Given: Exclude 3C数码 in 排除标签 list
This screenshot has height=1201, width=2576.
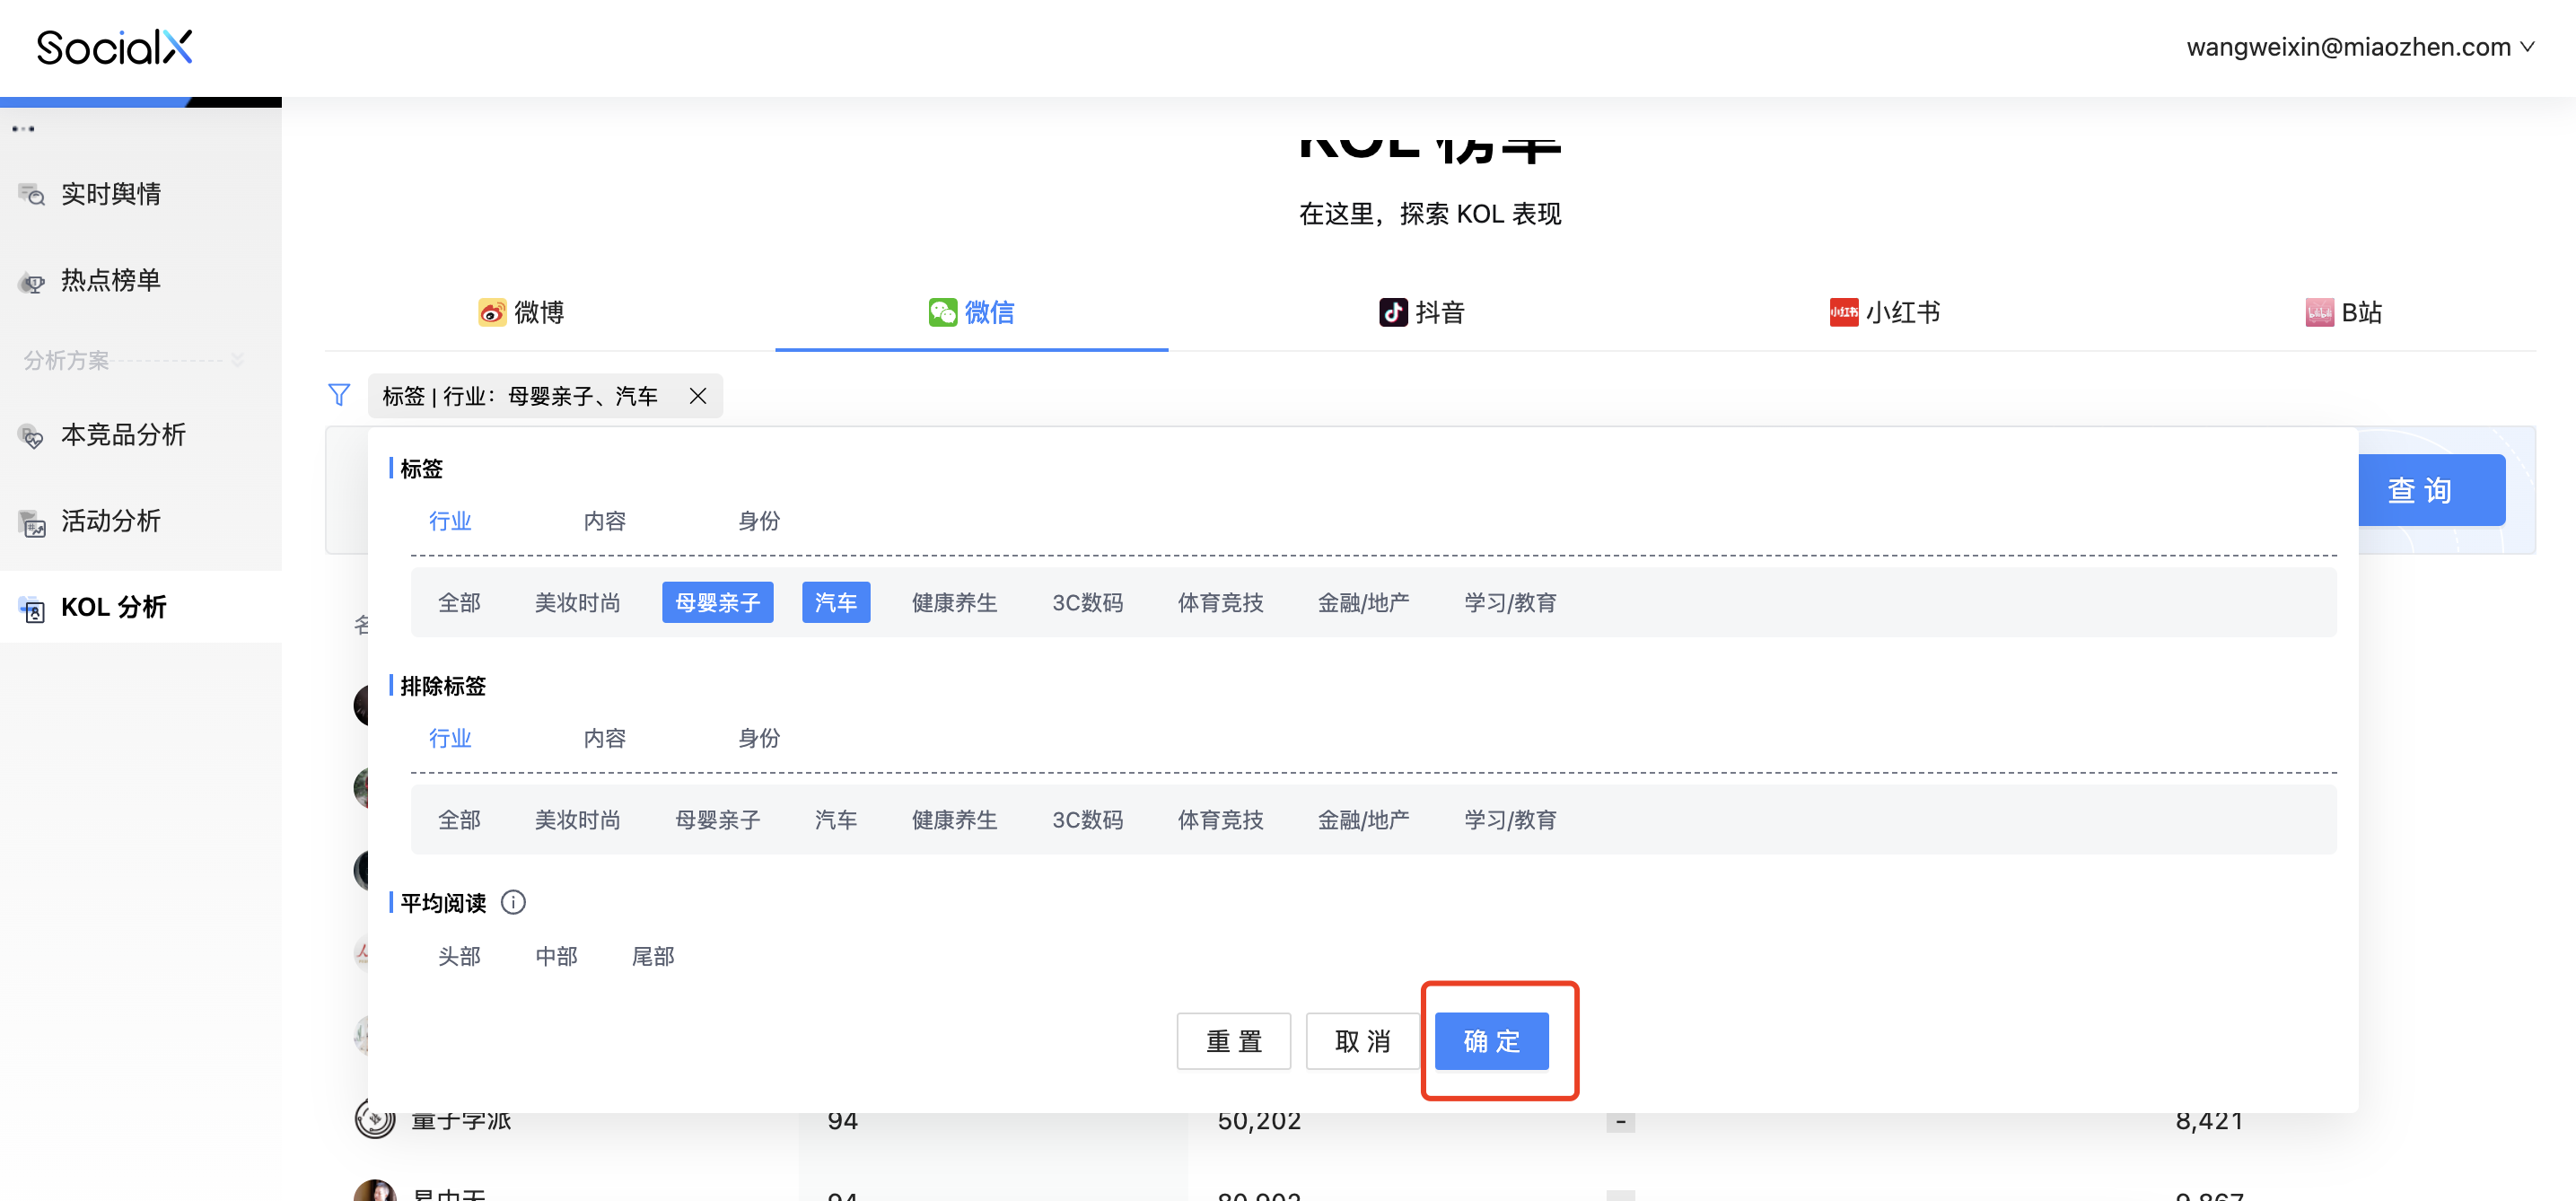Looking at the screenshot, I should coord(1088,821).
